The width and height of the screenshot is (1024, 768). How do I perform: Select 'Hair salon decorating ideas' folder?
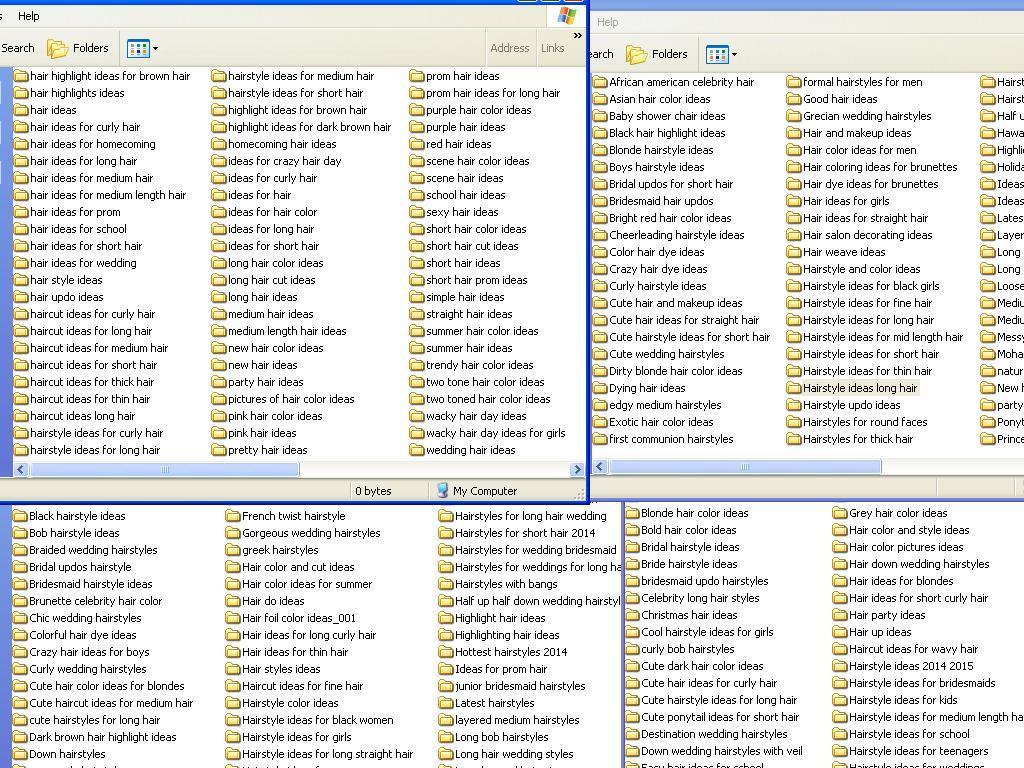point(859,234)
